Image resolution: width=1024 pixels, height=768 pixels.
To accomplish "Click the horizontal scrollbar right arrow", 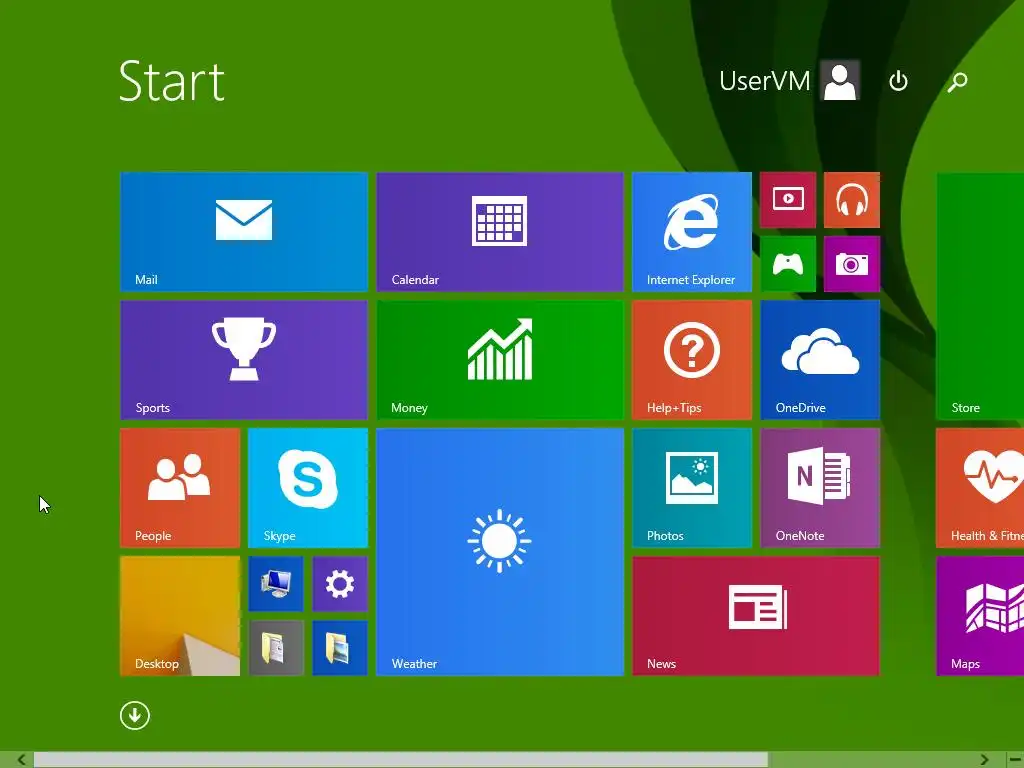I will 984,760.
